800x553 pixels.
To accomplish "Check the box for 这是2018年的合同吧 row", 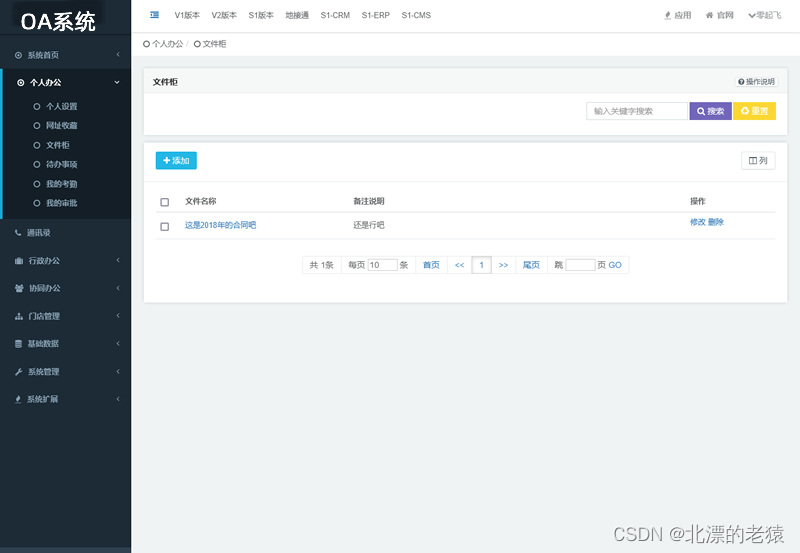I will point(165,226).
